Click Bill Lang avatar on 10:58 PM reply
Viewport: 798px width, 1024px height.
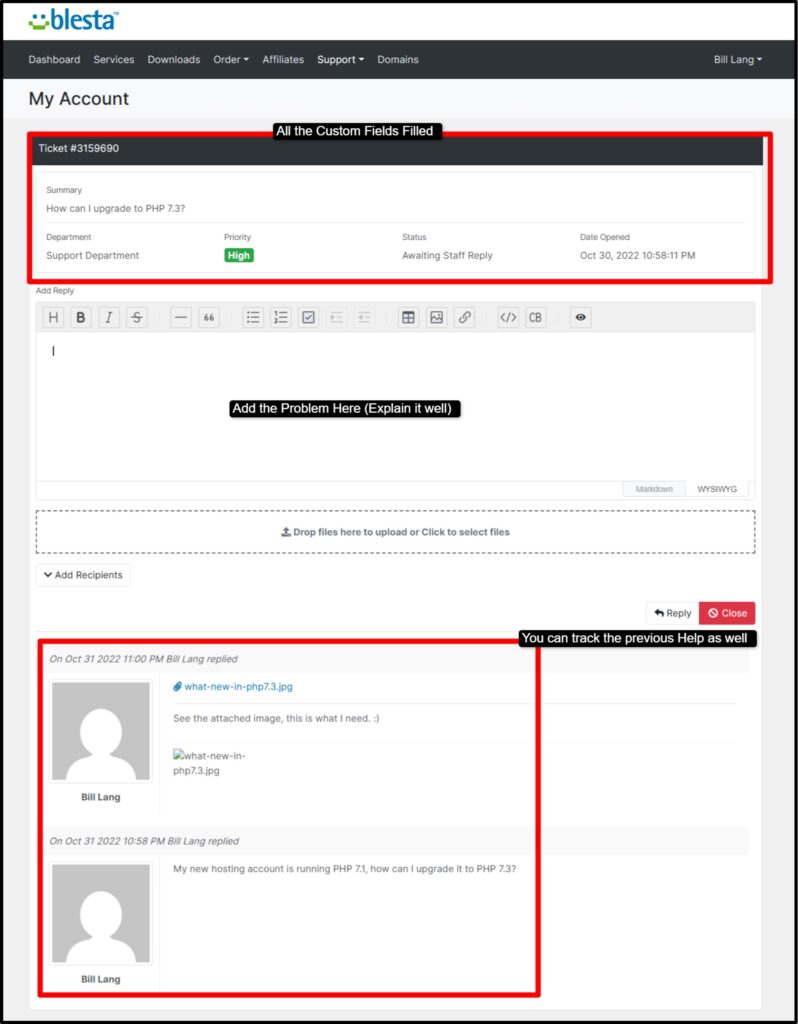click(x=101, y=913)
